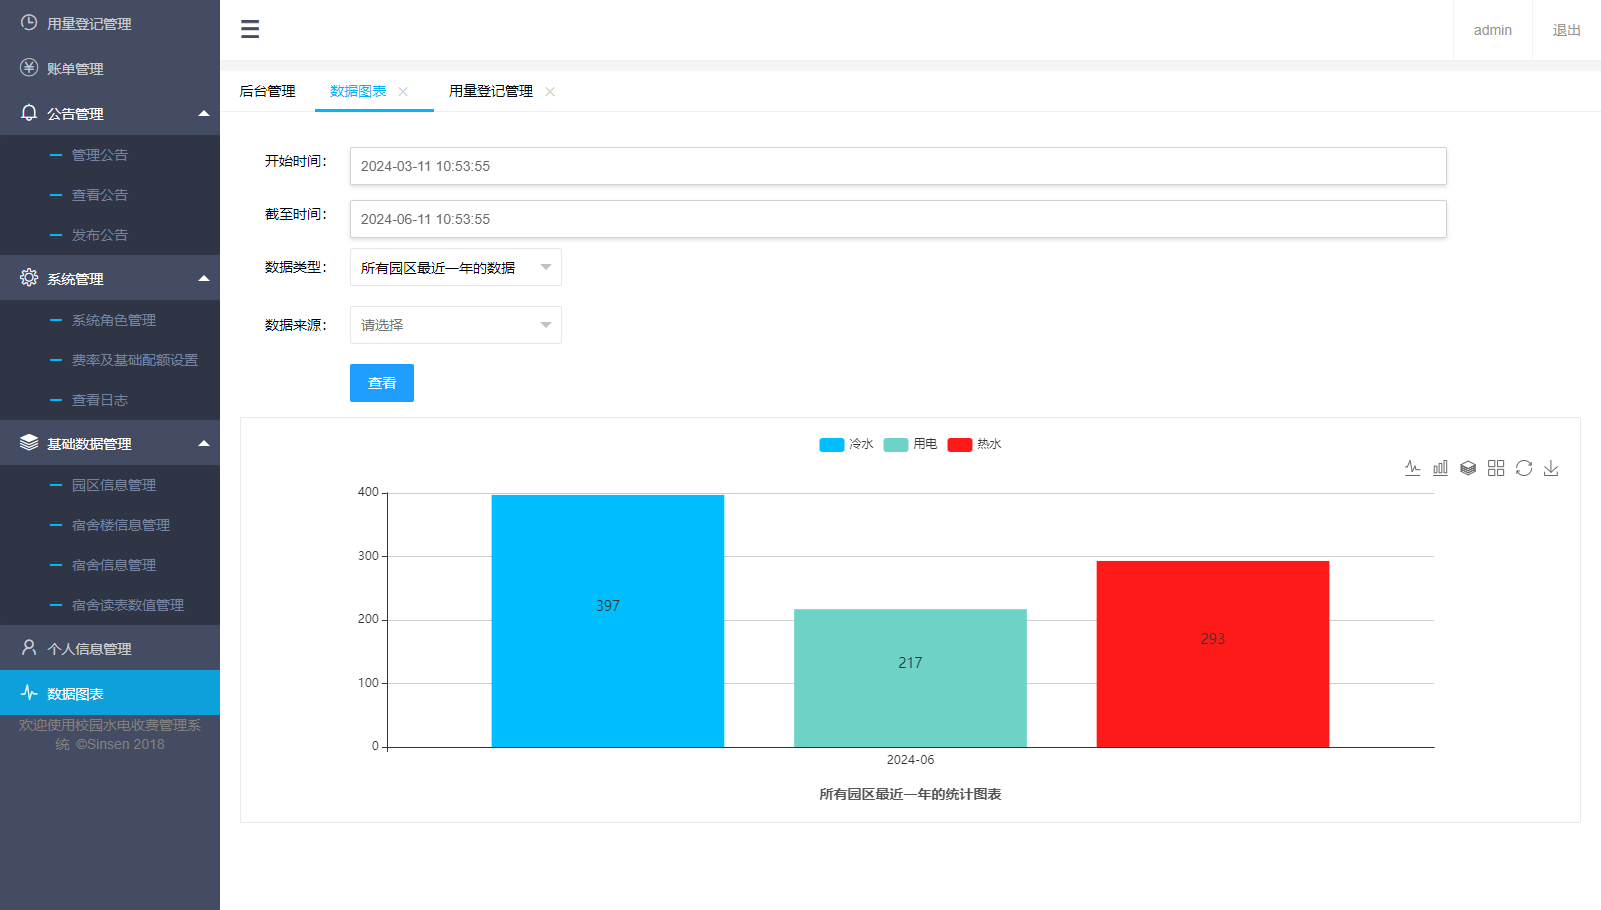
Task: Switch chart to stacked view icon
Action: 1468,468
